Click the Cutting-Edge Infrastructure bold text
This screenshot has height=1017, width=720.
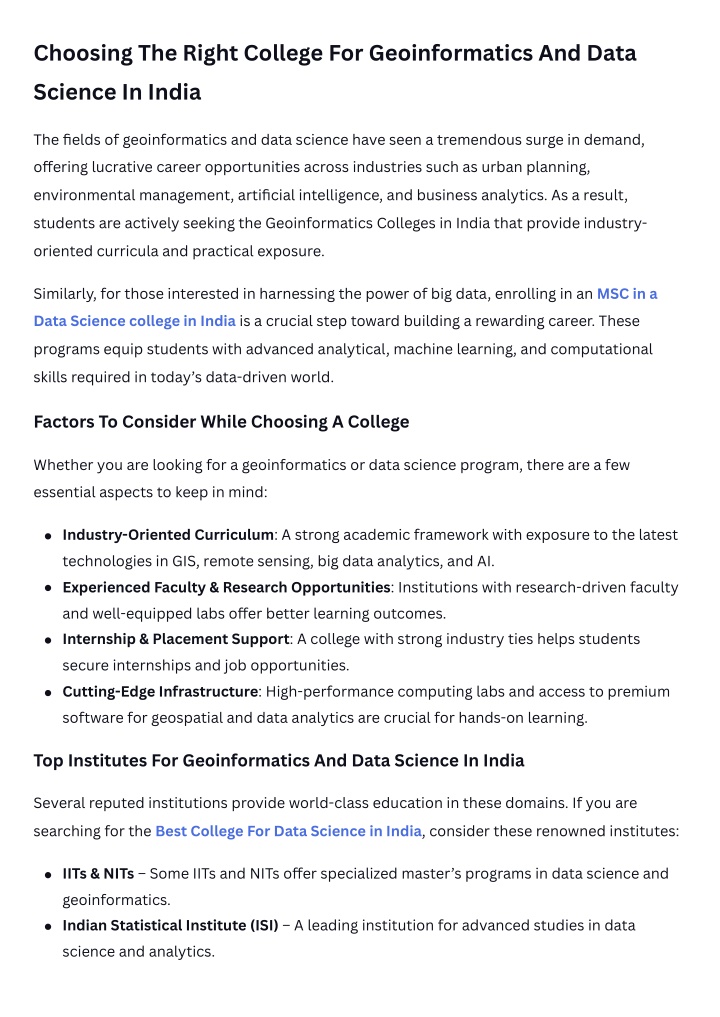[x=160, y=691]
